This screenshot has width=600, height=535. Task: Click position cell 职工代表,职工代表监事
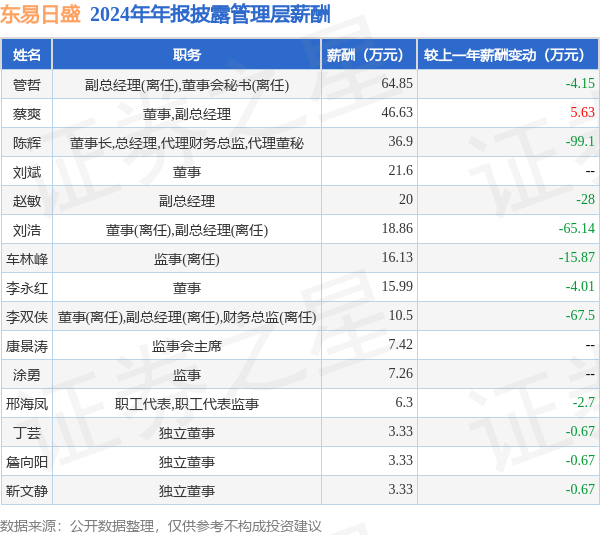[x=187, y=404]
